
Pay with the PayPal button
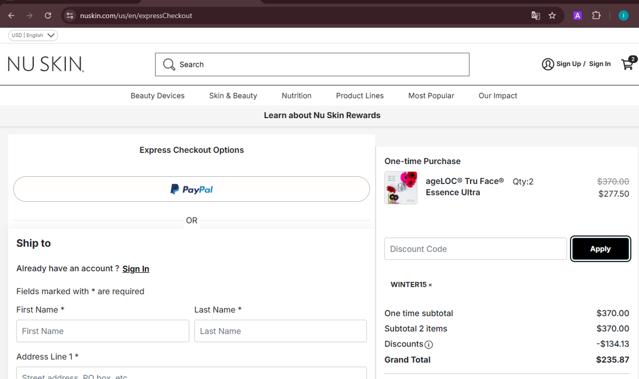tap(192, 189)
